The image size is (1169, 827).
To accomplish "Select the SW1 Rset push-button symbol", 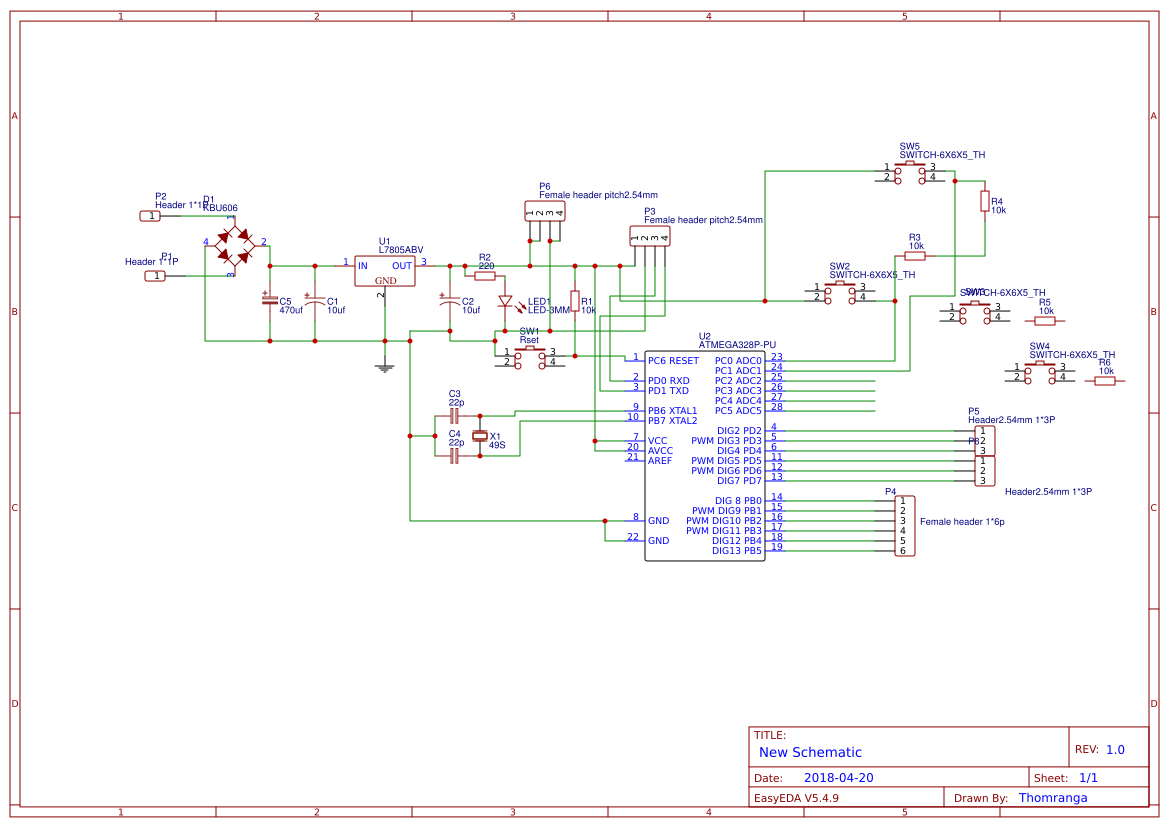I will (x=530, y=357).
